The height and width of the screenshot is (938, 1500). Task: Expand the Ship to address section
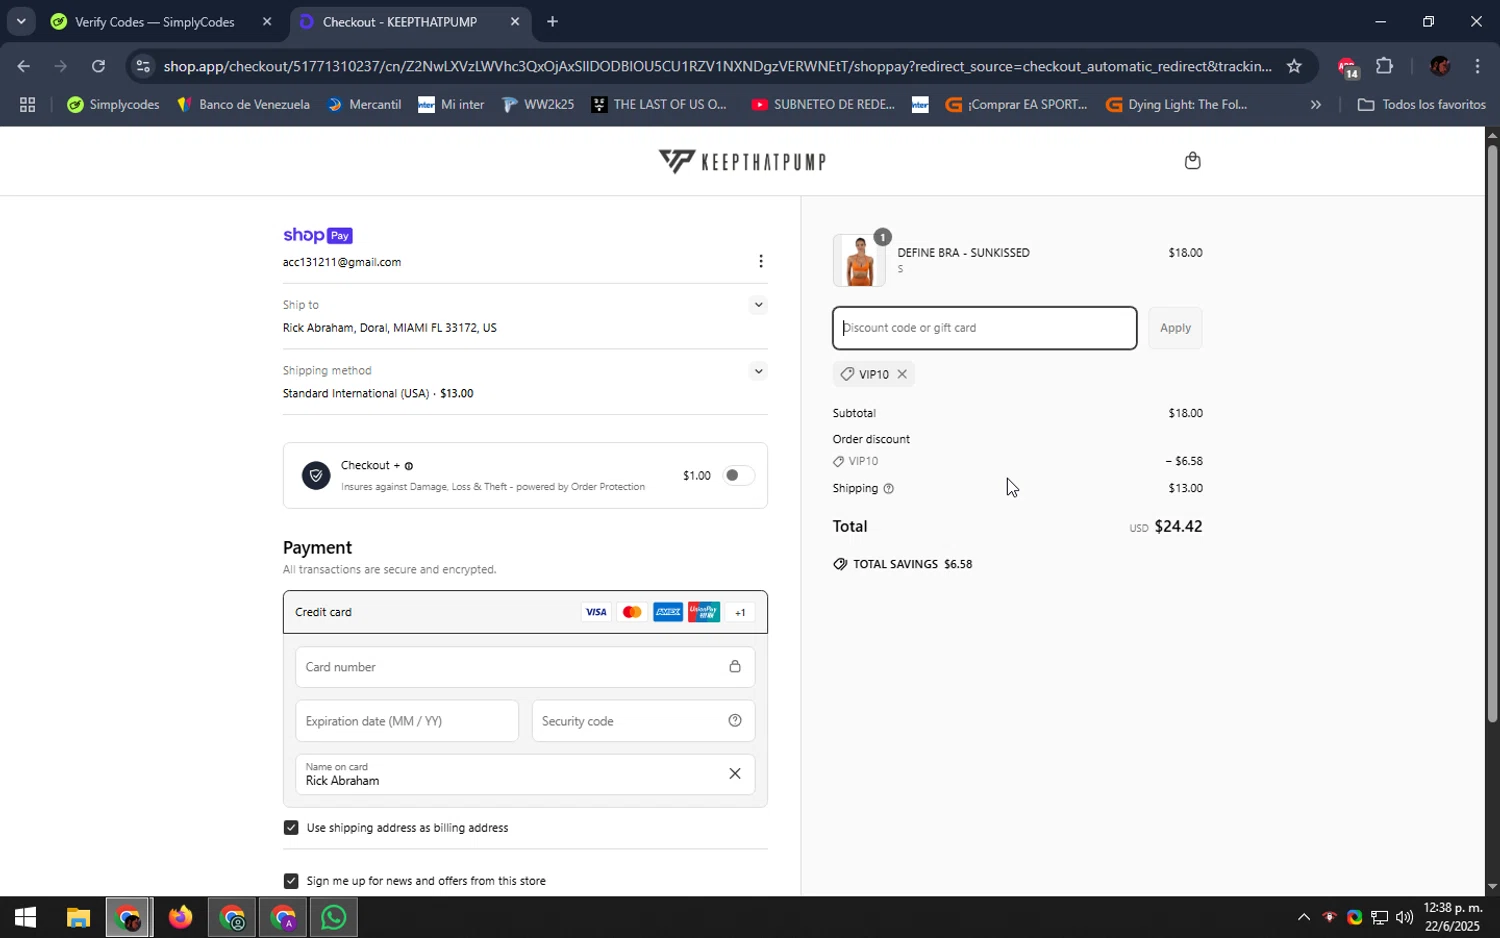(758, 305)
